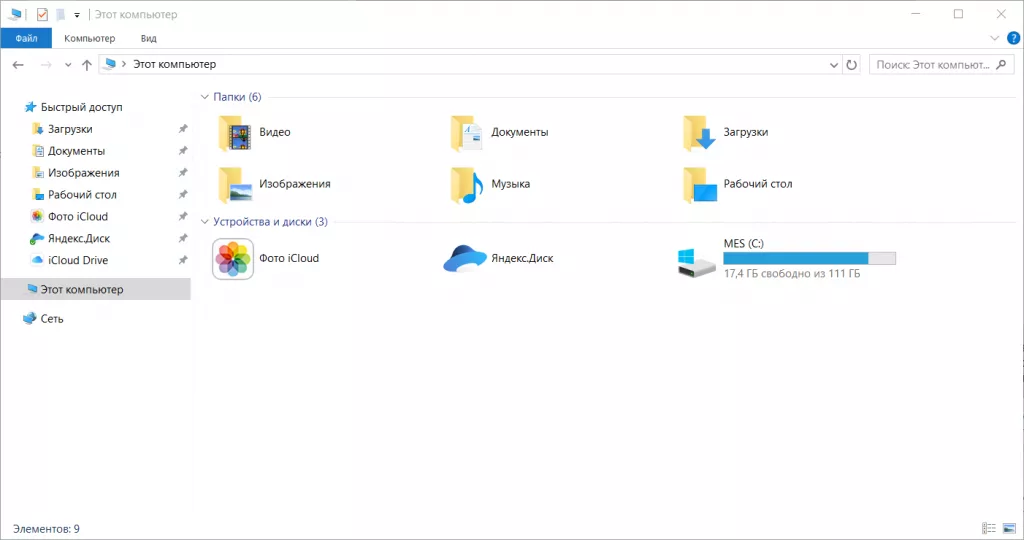Screen dimensions: 1024x540
Task: Click the Видео folder label
Action: (274, 132)
